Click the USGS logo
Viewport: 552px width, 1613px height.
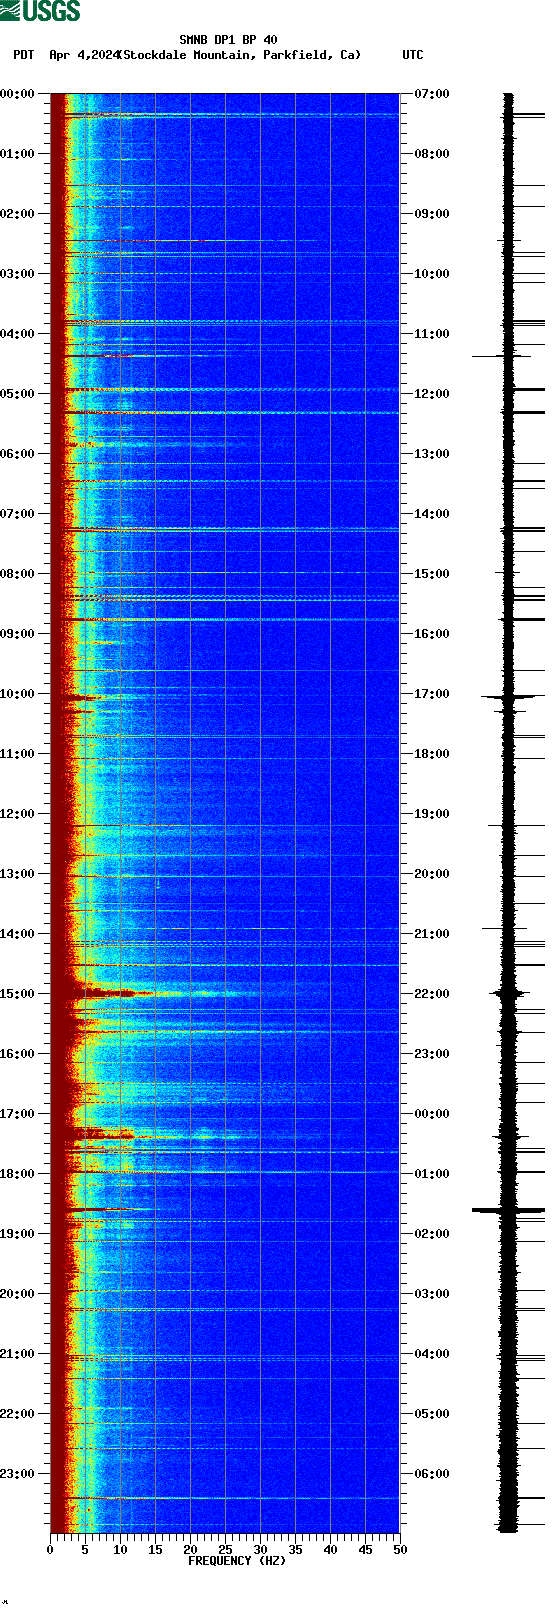[x=40, y=11]
